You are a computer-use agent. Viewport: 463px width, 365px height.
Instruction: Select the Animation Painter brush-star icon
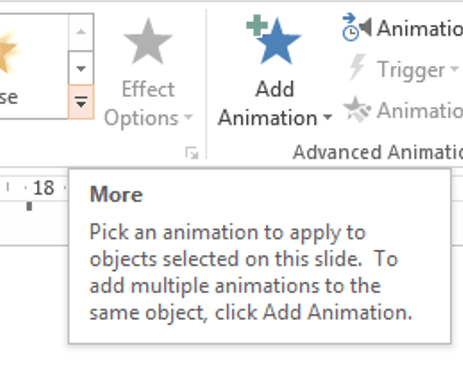[x=357, y=110]
